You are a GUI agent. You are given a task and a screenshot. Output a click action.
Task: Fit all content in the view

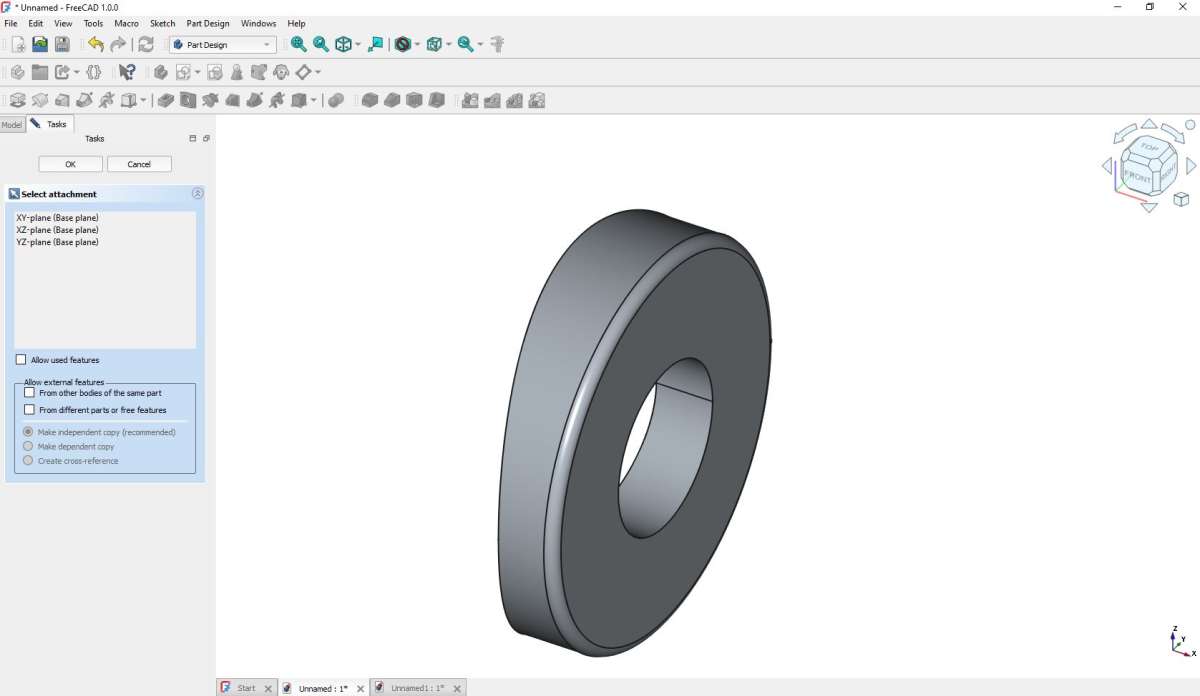pos(299,44)
